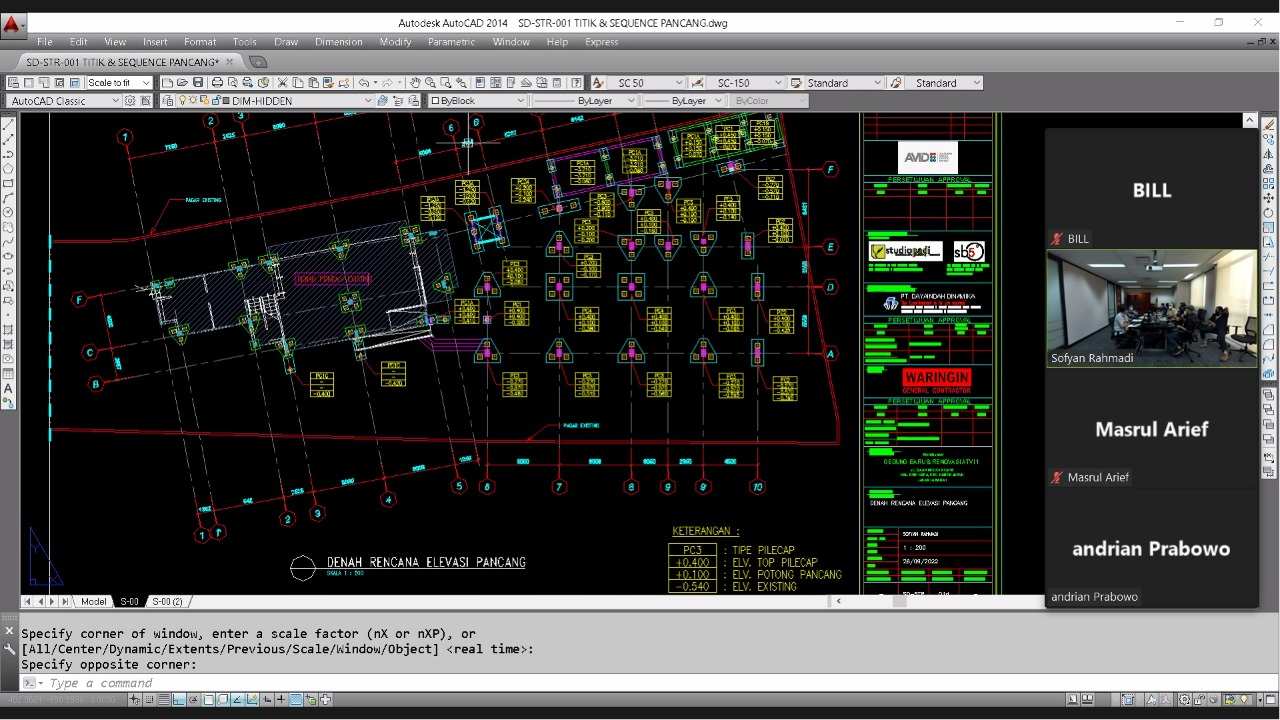Open the Layer Properties Manager icon
Screen dimensions: 1280x720
(169, 101)
